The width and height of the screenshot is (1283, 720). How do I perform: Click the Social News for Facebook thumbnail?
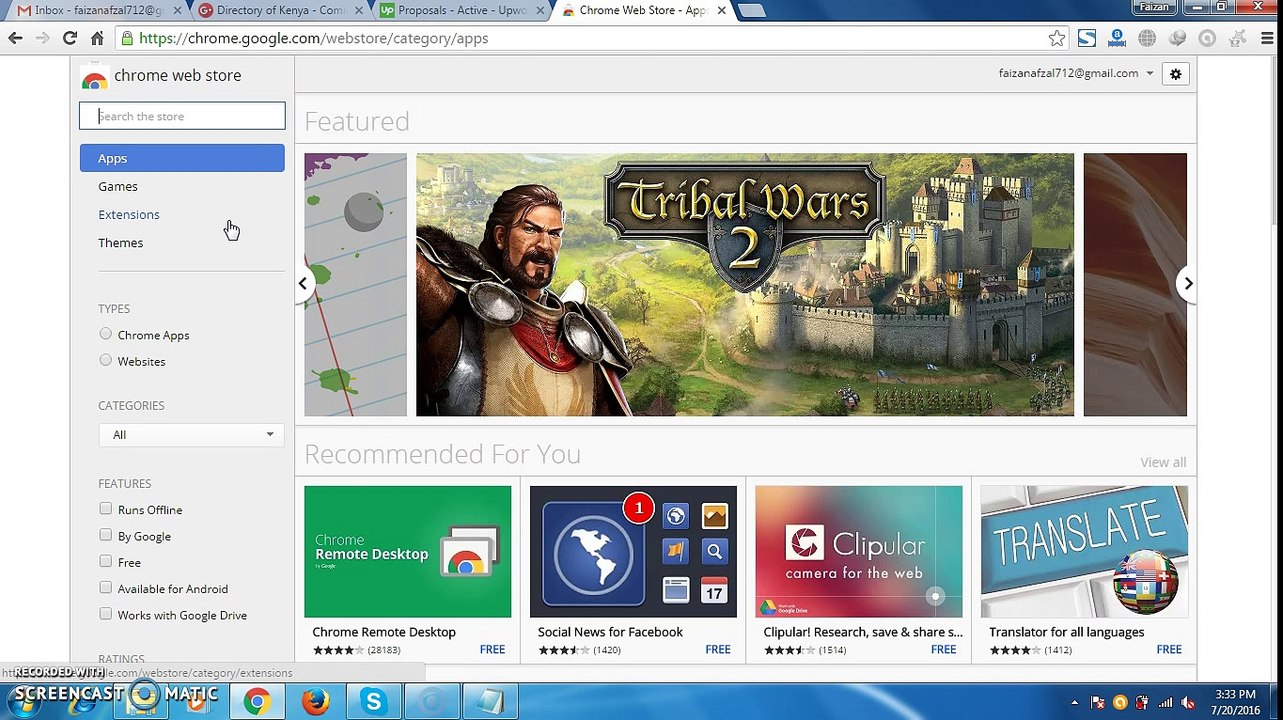633,552
